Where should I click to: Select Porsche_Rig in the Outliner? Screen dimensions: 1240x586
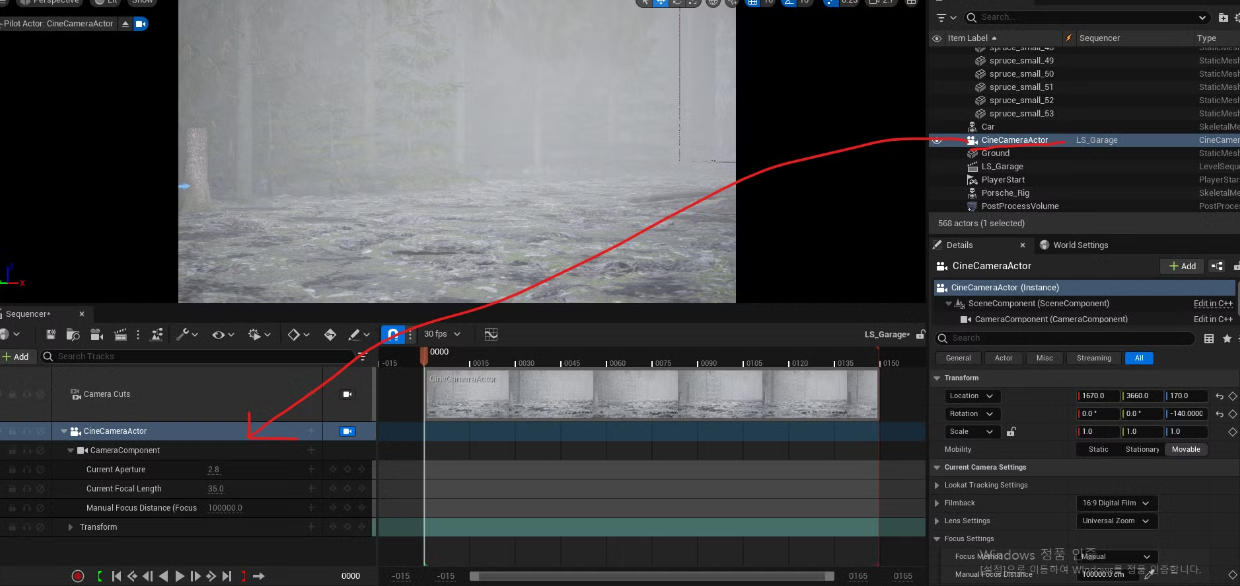point(1005,193)
